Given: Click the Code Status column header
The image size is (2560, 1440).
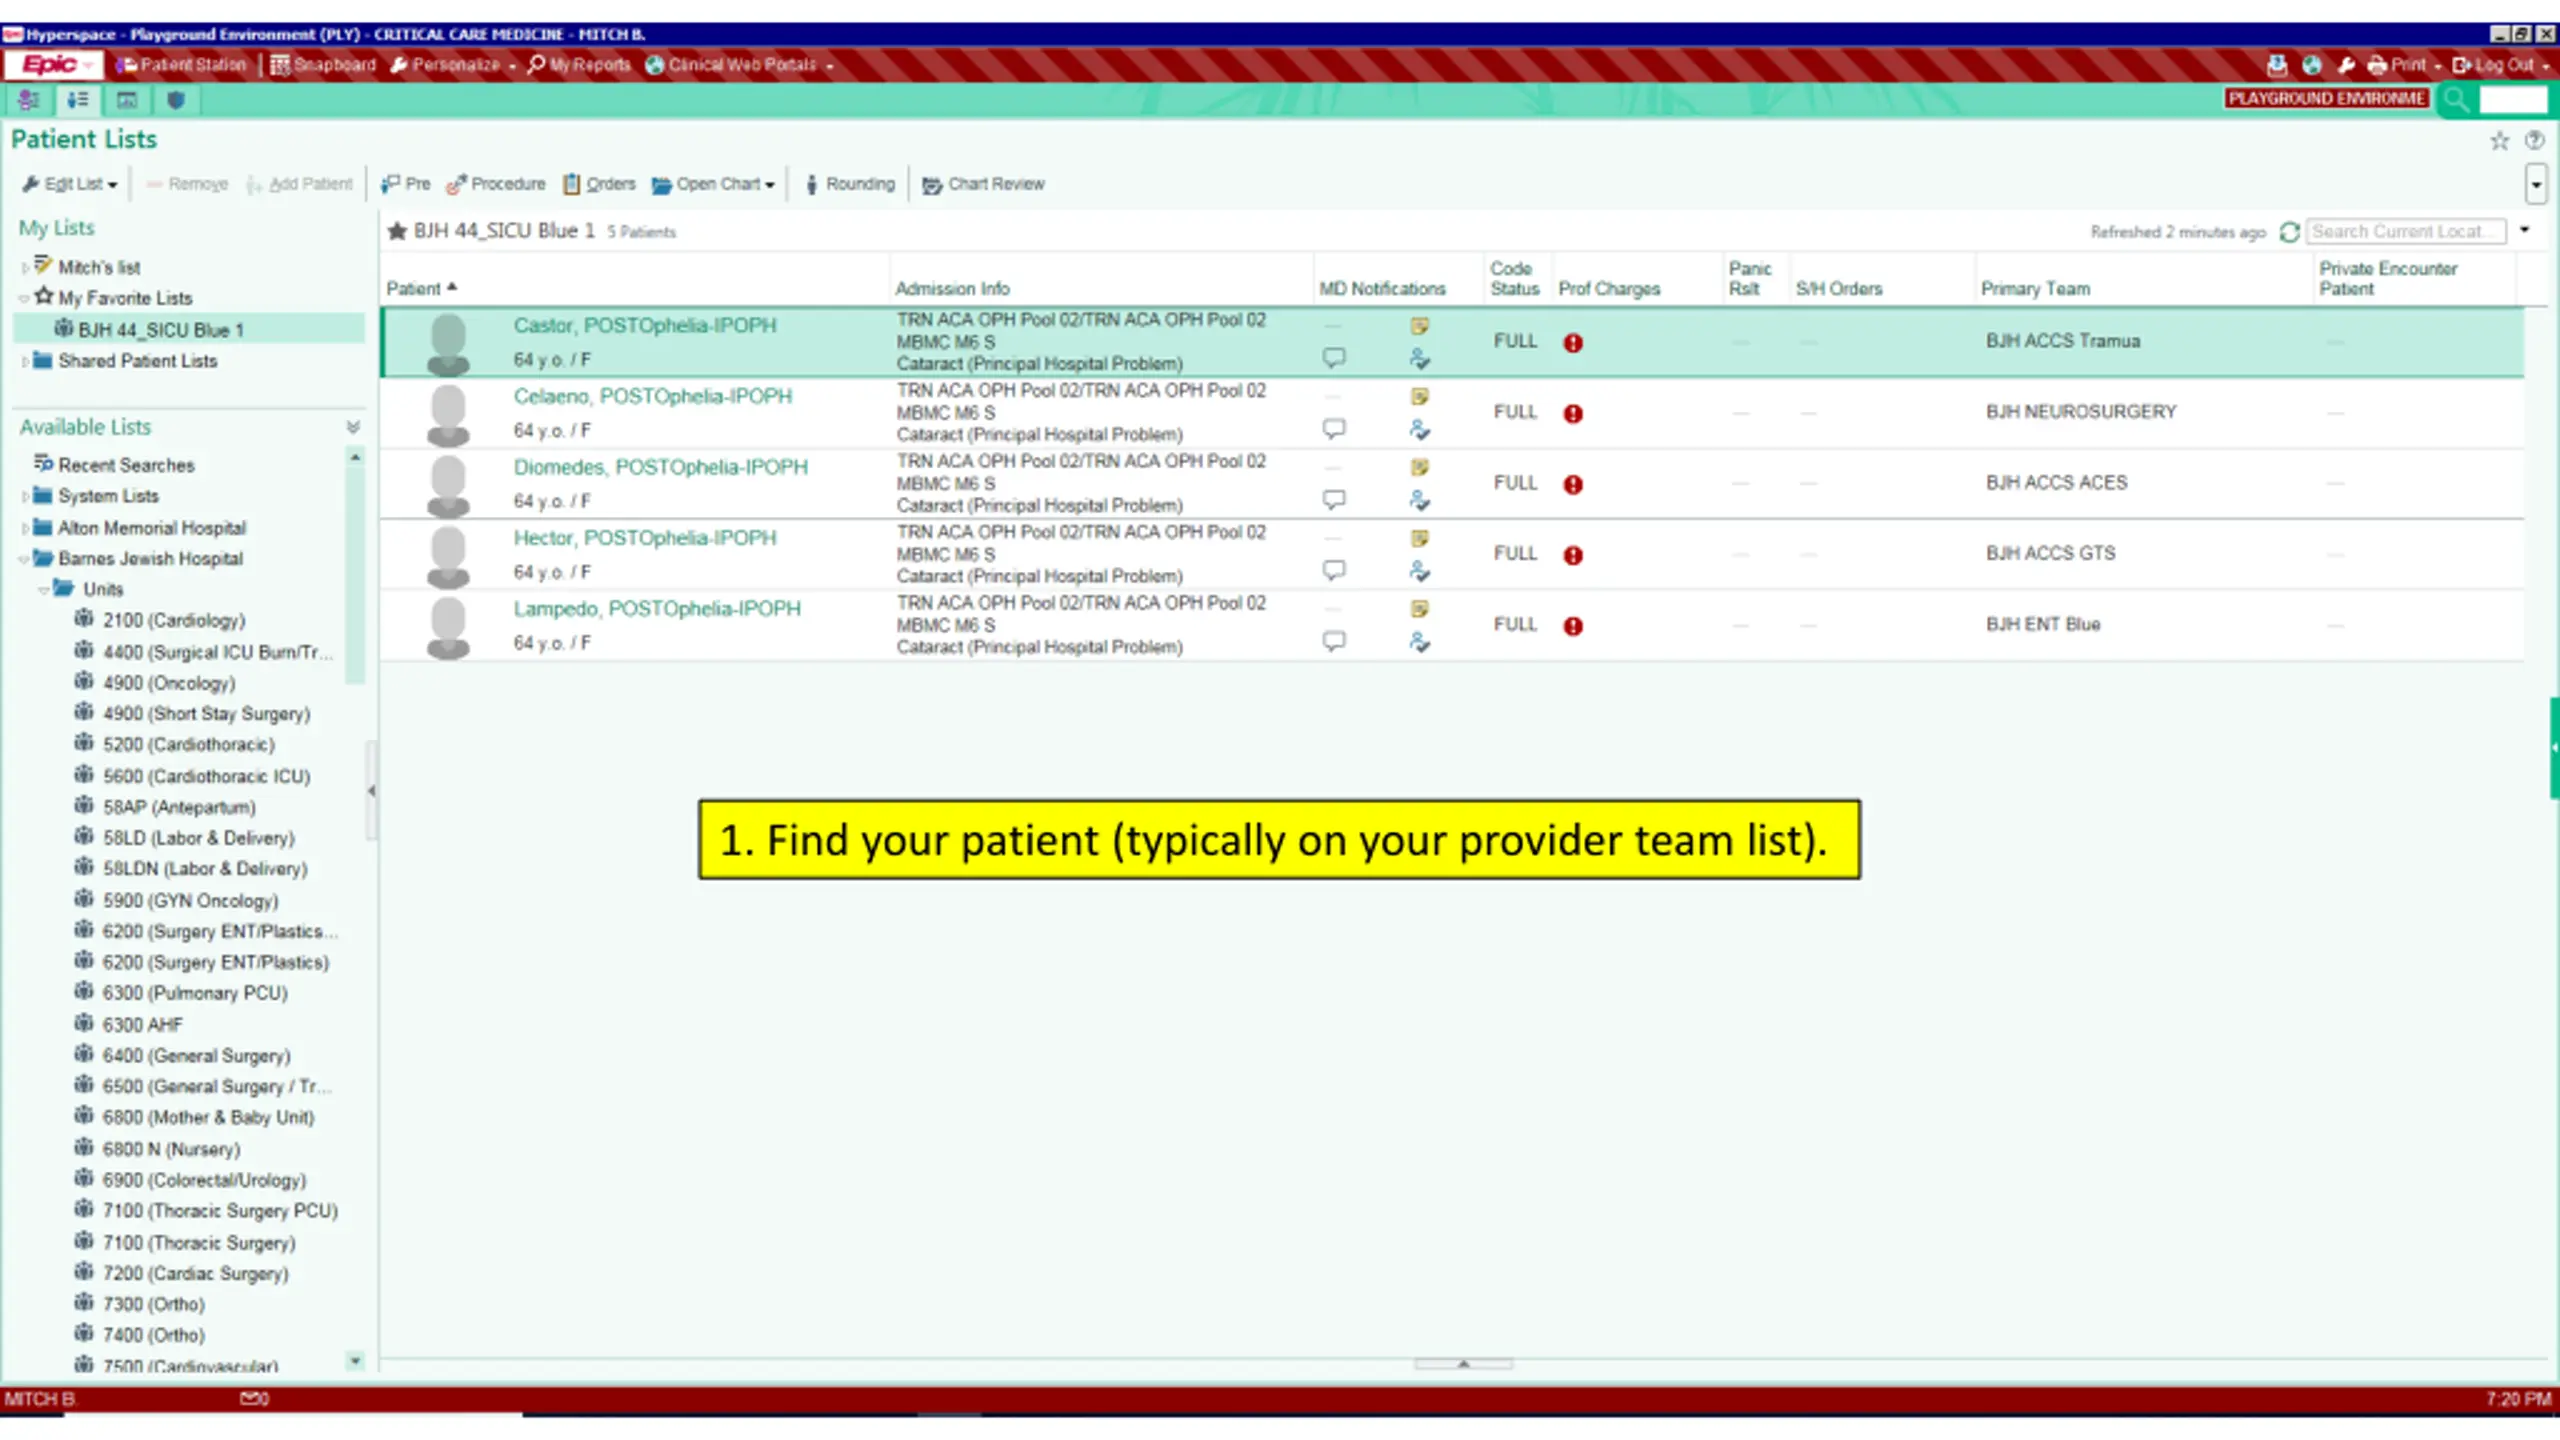Looking at the screenshot, I should pos(1514,278).
